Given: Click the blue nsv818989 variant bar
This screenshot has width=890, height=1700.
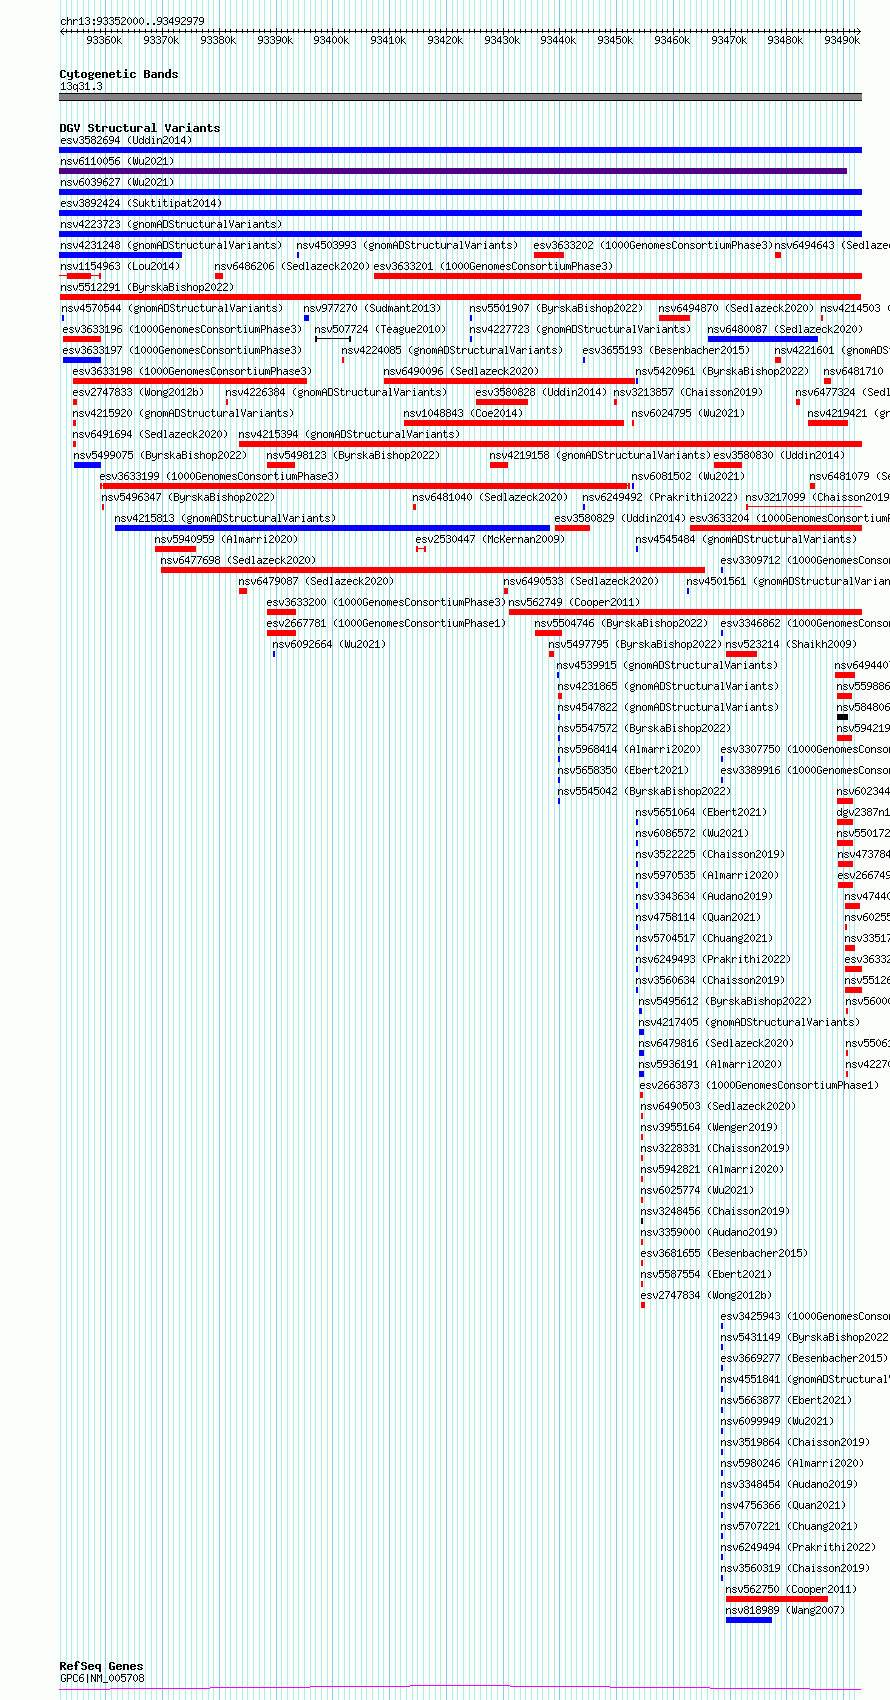Looking at the screenshot, I should click(x=749, y=1620).
